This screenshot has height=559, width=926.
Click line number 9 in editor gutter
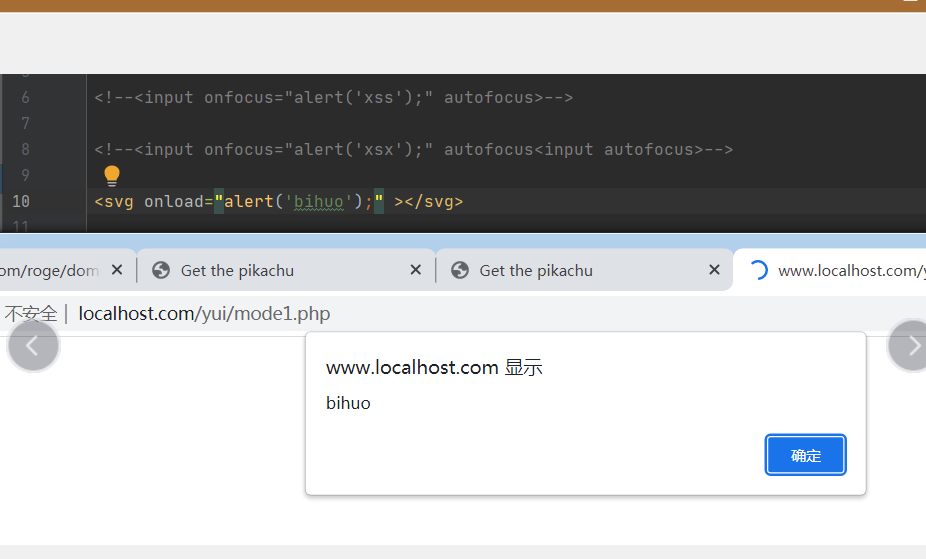pos(25,175)
